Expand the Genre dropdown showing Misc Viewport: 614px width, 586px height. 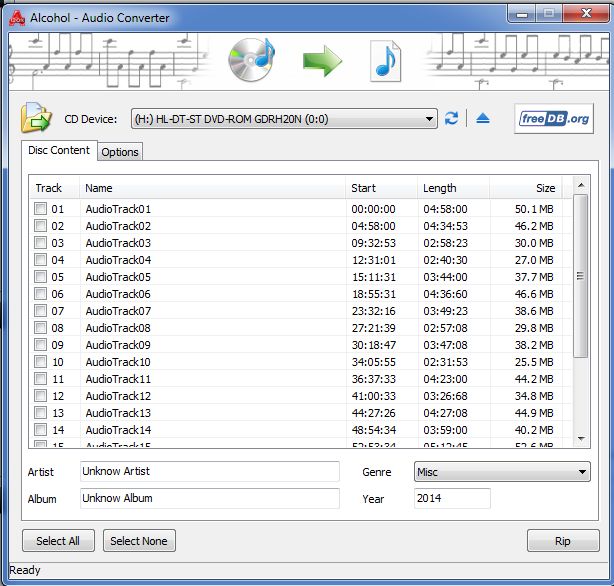point(502,472)
